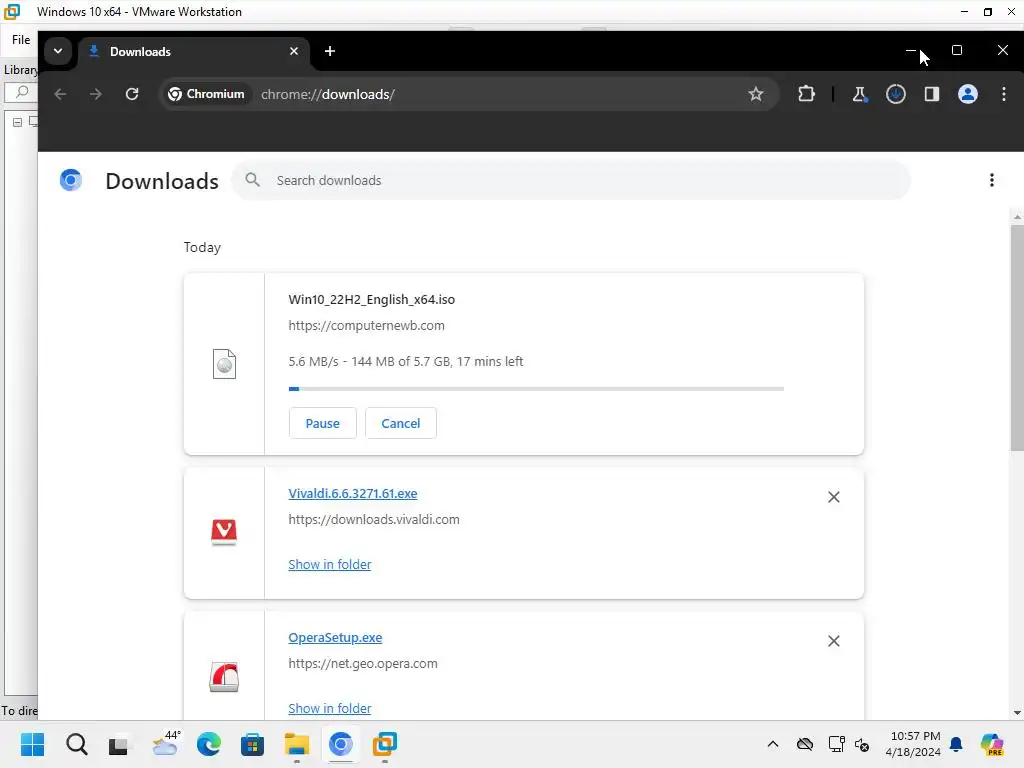Open the tab search dropdown arrow

pos(58,51)
